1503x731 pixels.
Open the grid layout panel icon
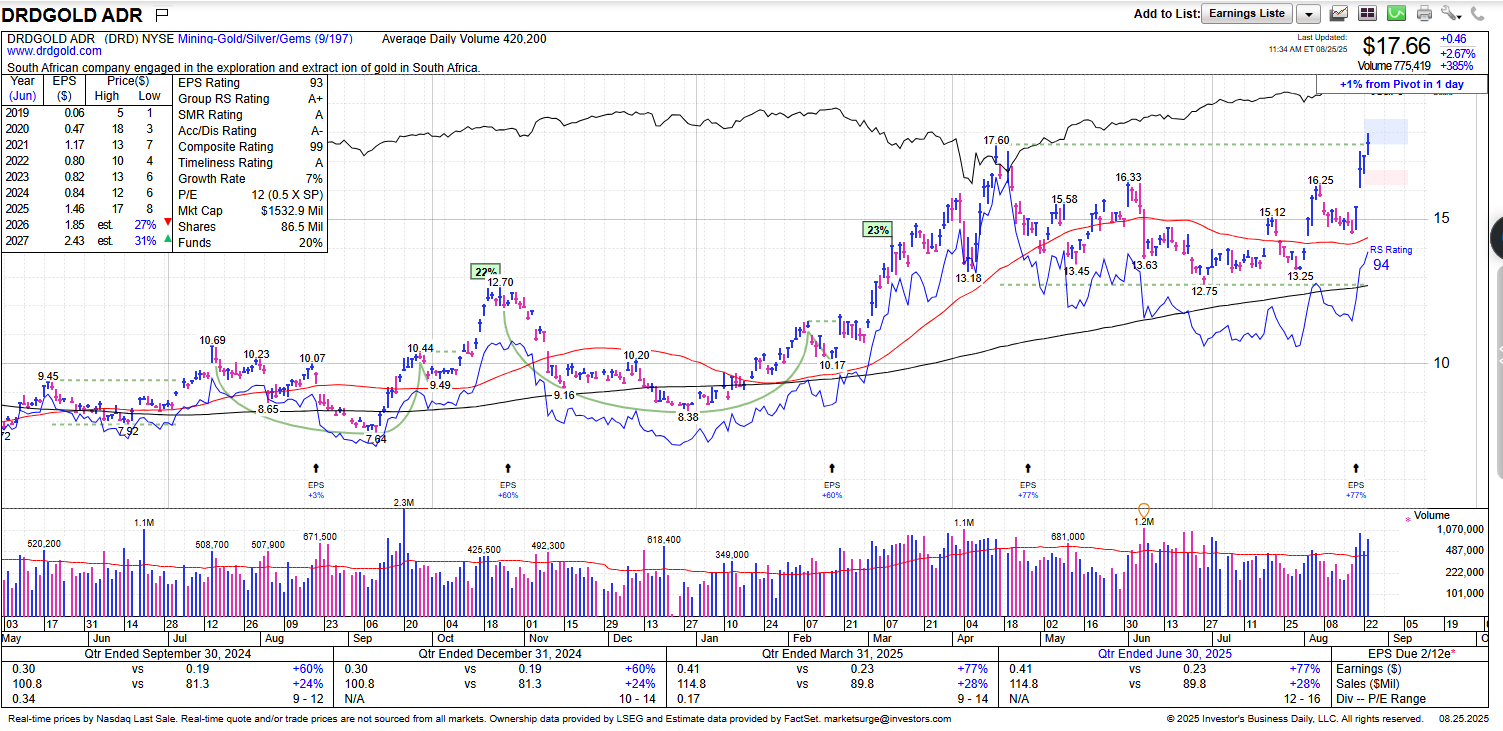pyautogui.click(x=1367, y=14)
